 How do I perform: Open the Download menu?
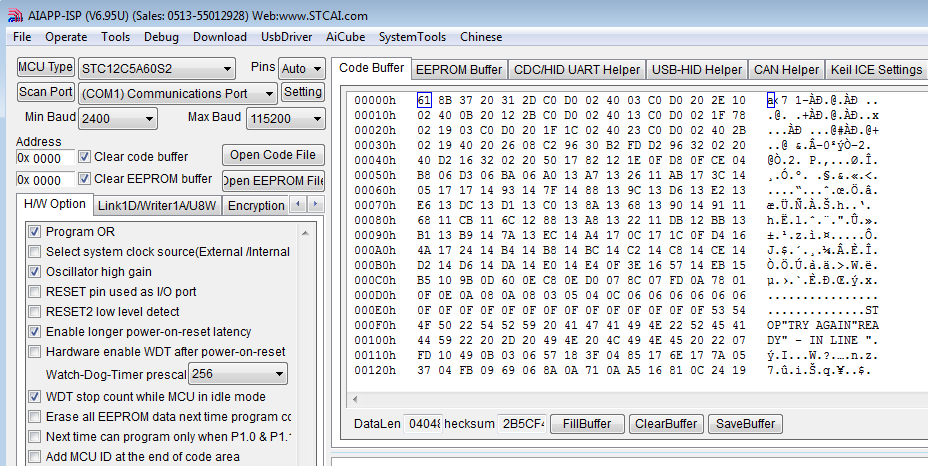(219, 37)
